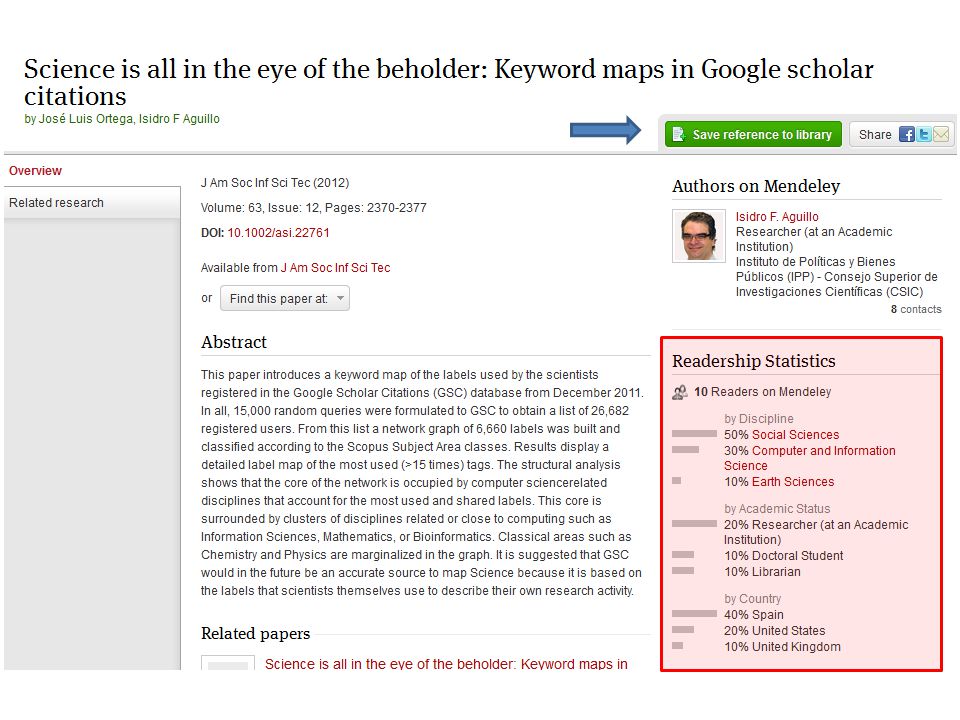Switch to Related research tab
The image size is (960, 720).
[x=92, y=203]
